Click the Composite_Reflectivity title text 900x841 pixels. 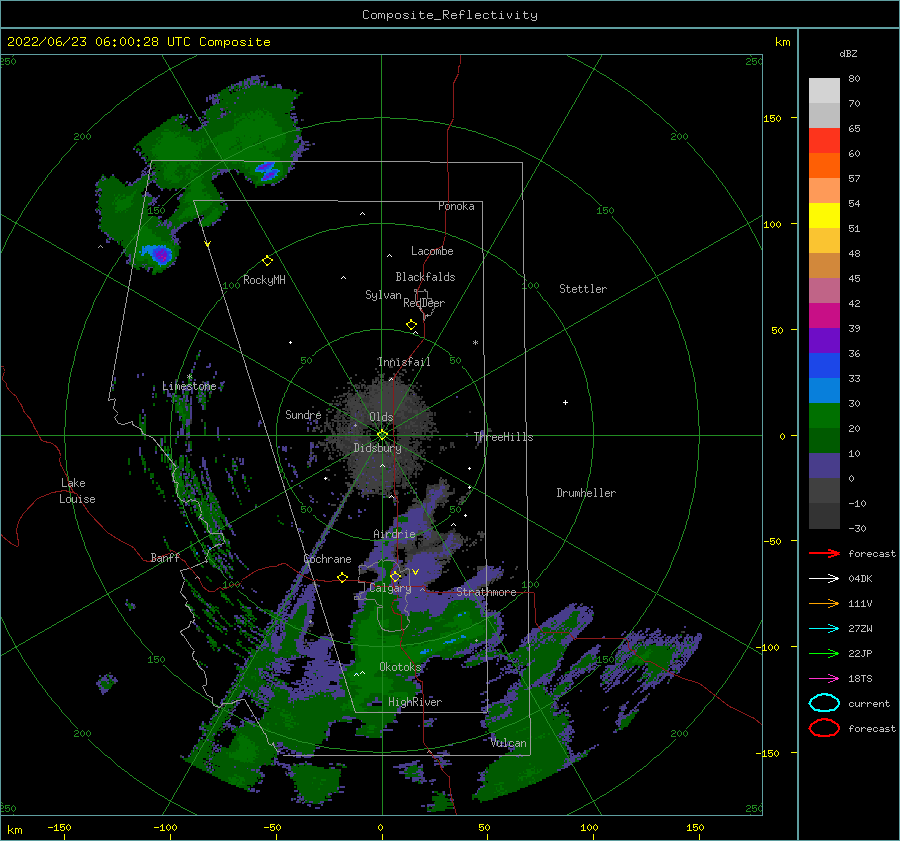click(449, 15)
